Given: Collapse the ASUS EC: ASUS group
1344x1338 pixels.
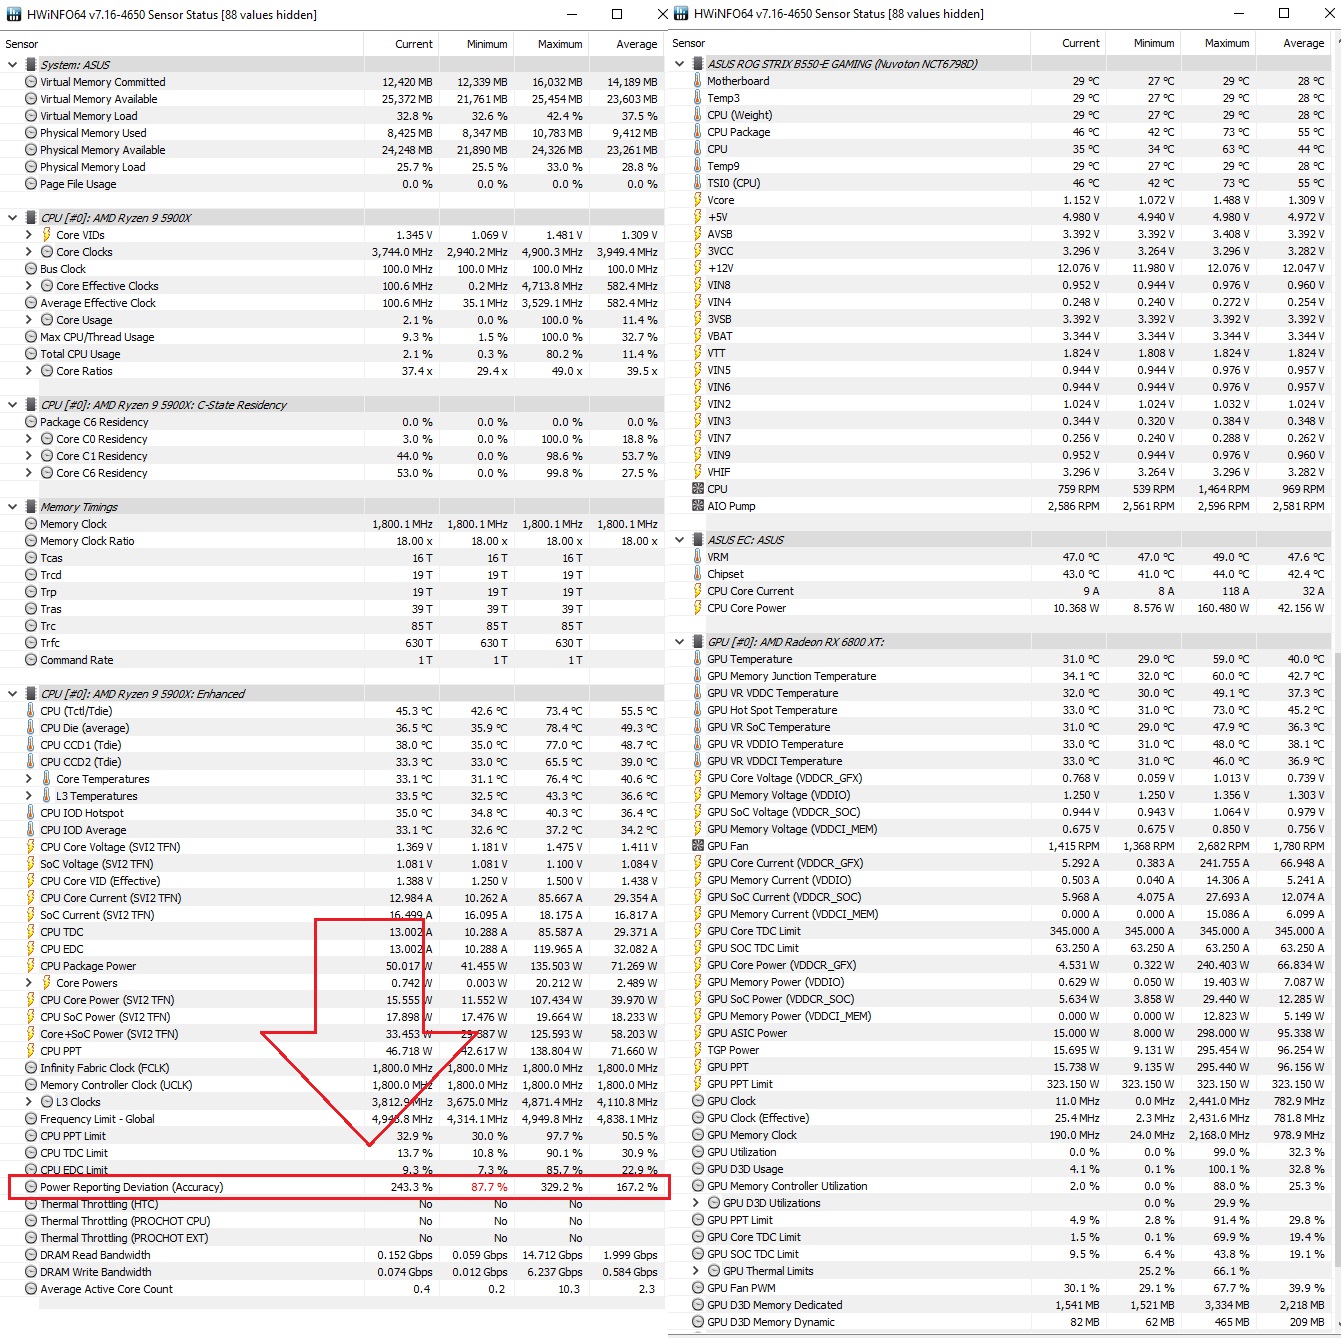Looking at the screenshot, I should click(x=680, y=540).
